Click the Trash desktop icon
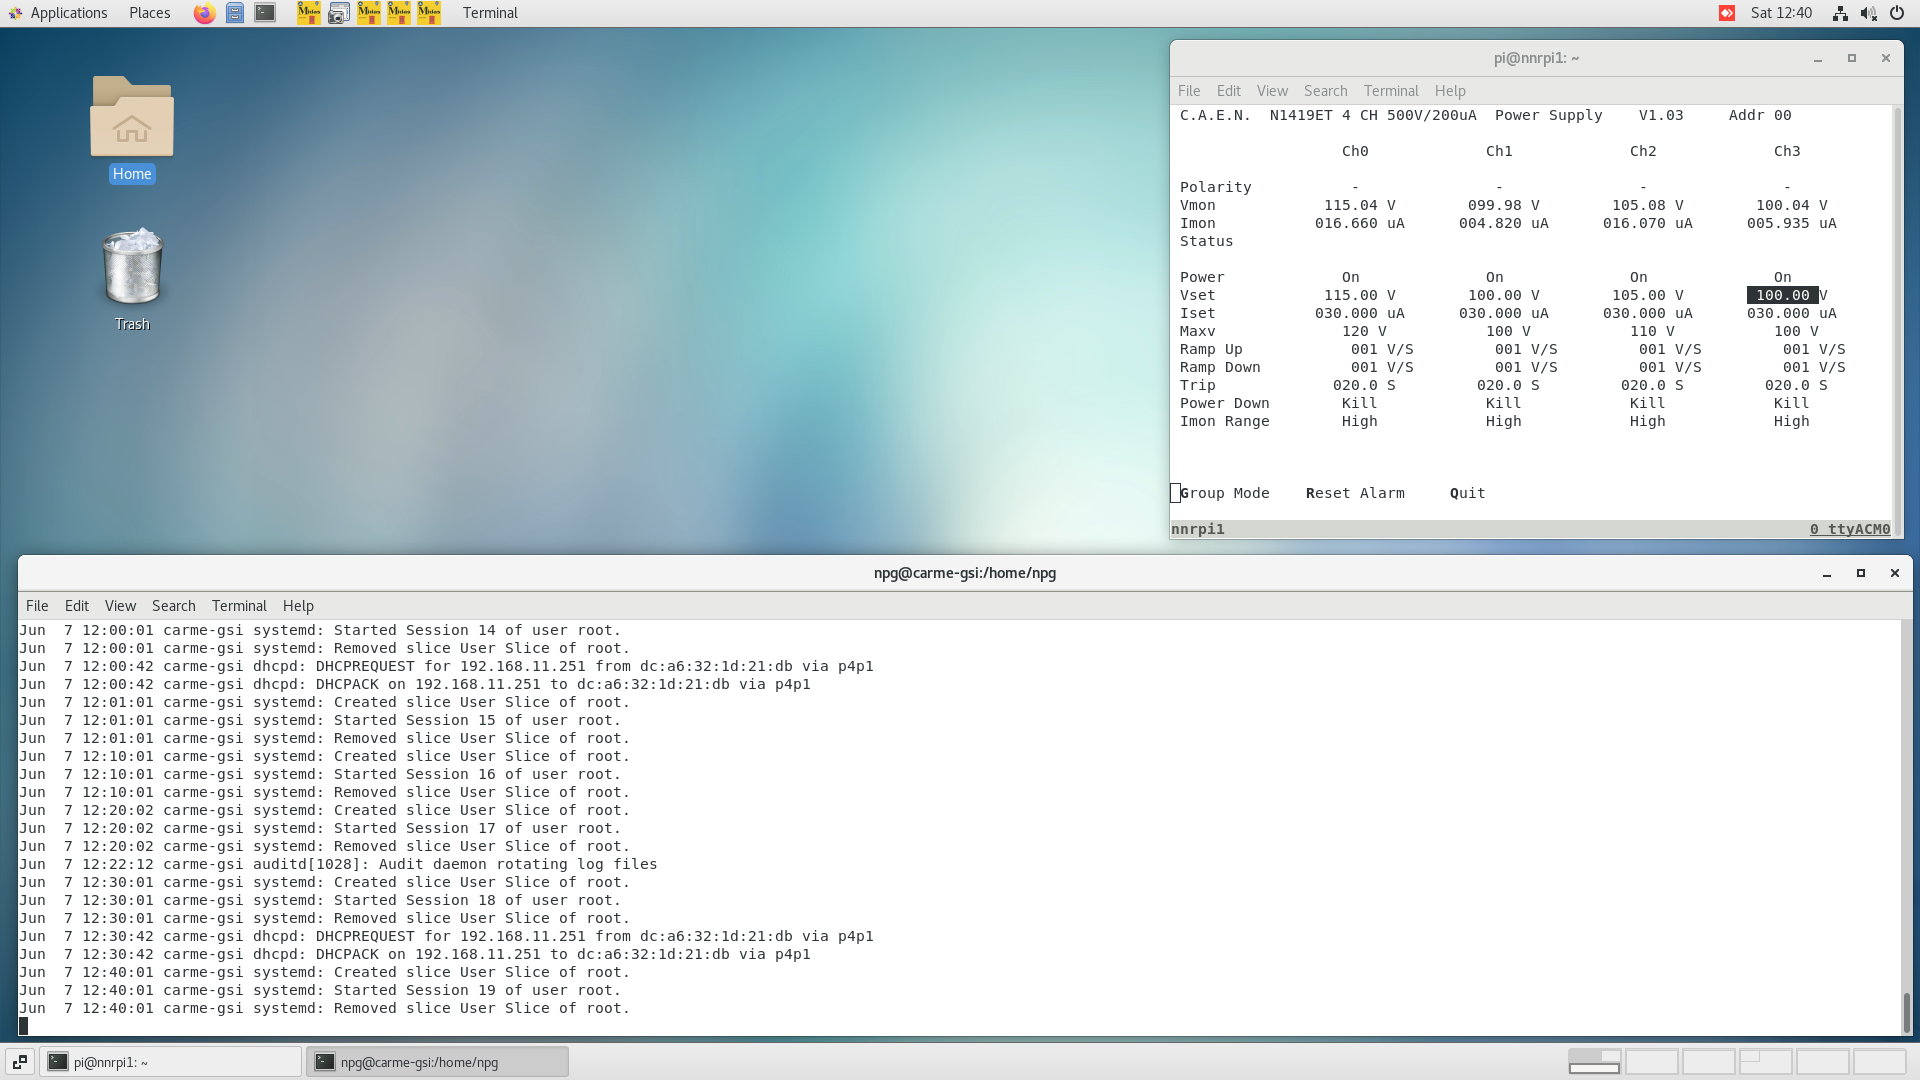This screenshot has width=1920, height=1080. (x=132, y=268)
